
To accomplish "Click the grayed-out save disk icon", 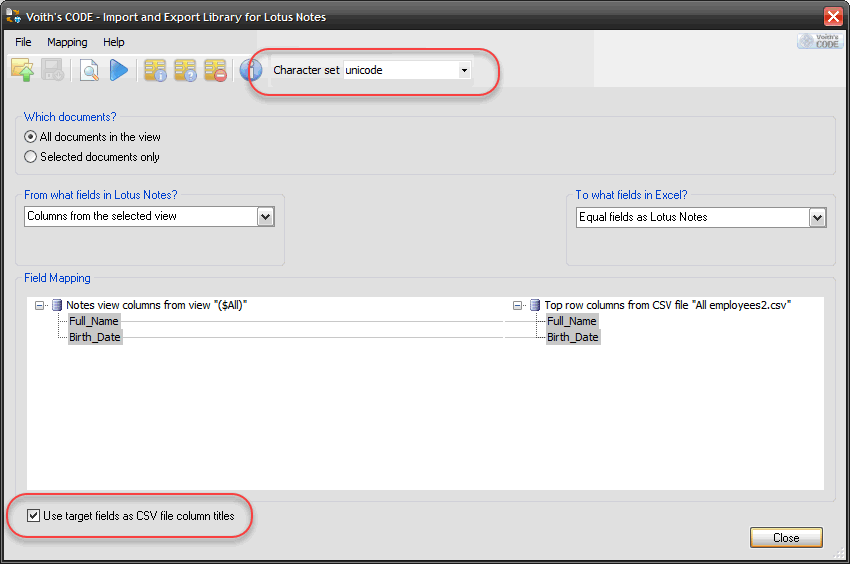I will [53, 70].
